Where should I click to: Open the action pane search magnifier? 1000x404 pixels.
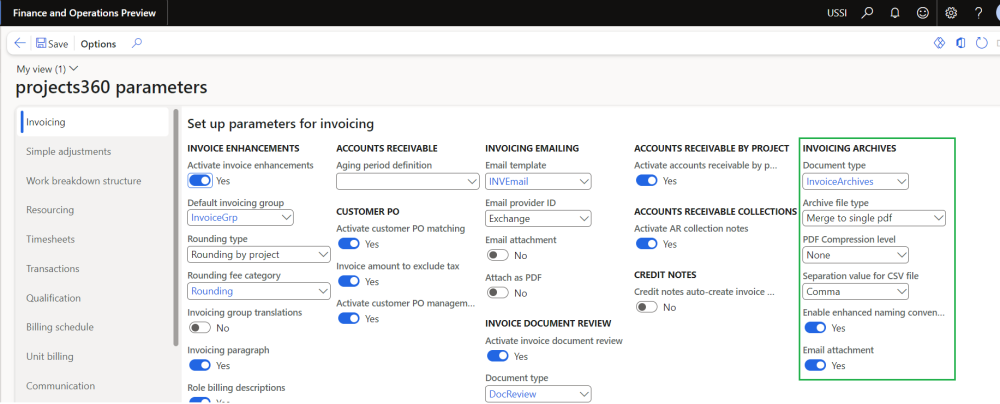(x=137, y=43)
